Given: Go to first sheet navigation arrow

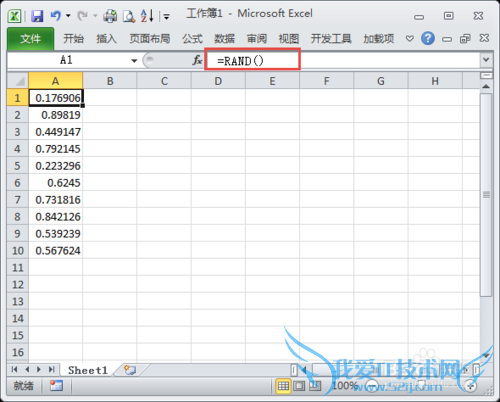Looking at the screenshot, I should pyautogui.click(x=14, y=369).
